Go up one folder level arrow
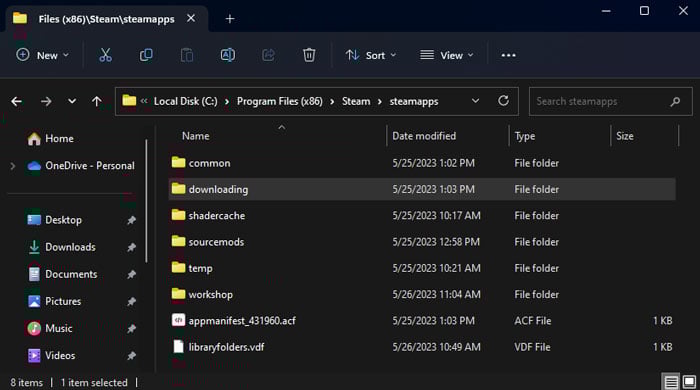 (96, 102)
